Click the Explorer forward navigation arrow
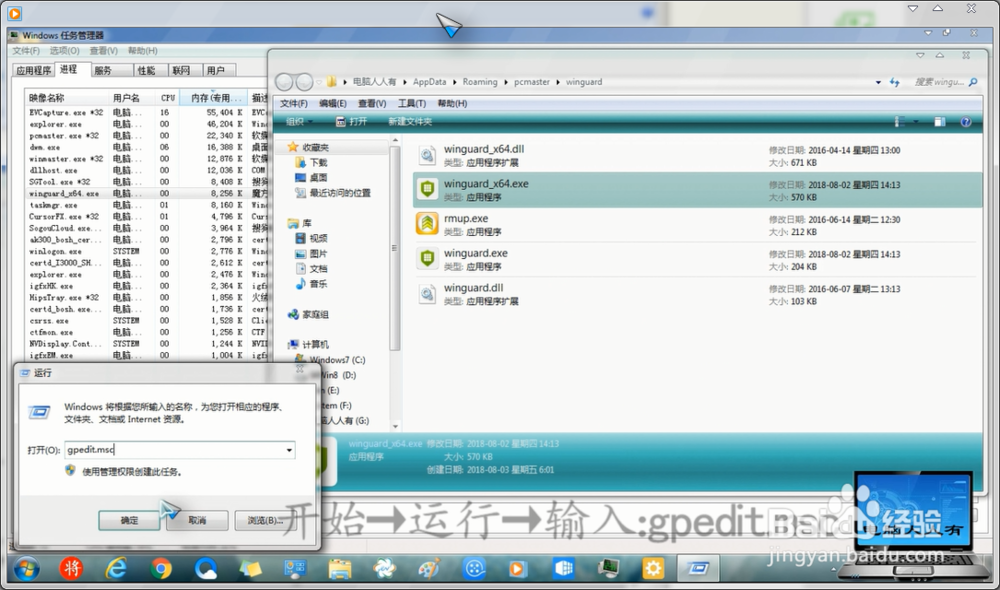Viewport: 1000px width, 590px height. [x=304, y=82]
